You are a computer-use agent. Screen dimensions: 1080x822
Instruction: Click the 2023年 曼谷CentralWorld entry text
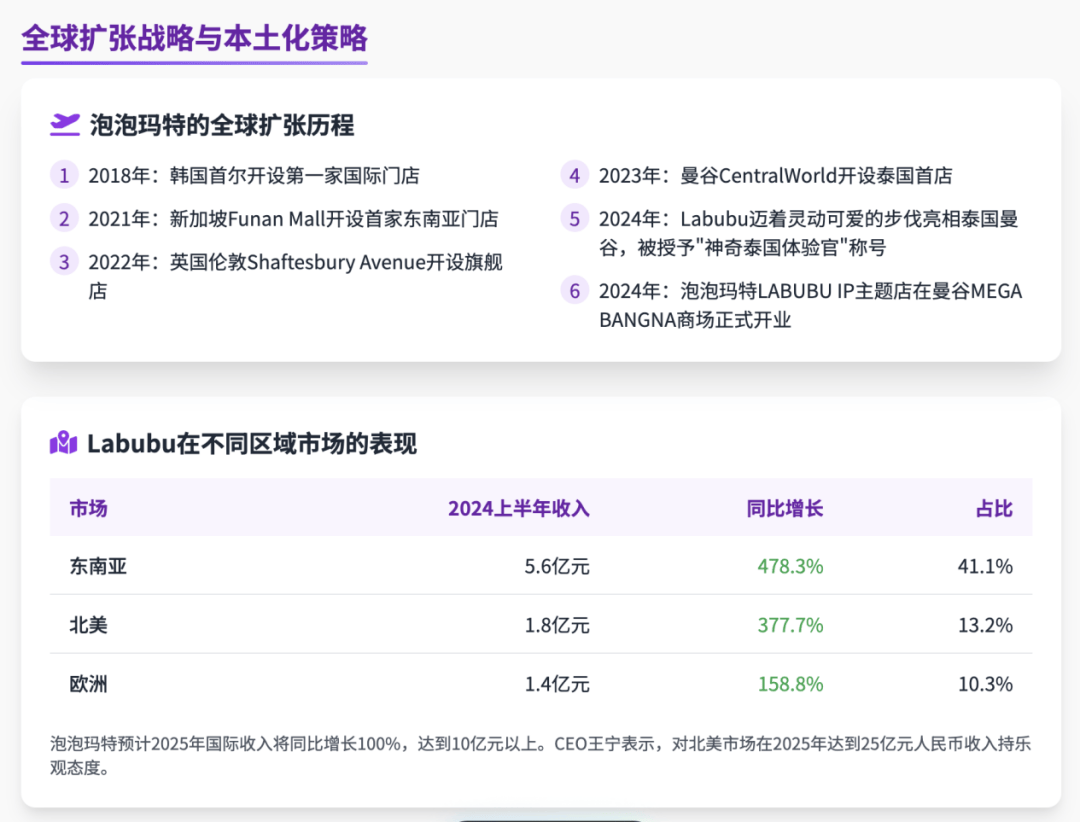point(775,176)
